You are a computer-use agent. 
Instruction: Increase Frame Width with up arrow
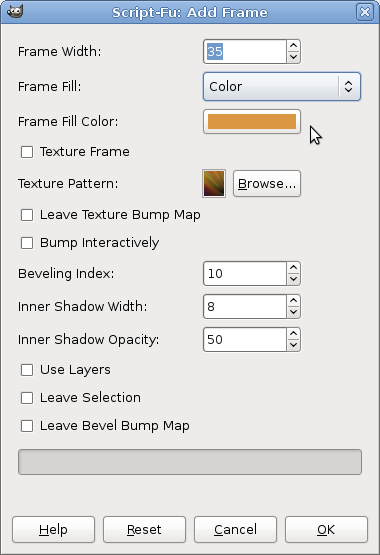[293, 46]
